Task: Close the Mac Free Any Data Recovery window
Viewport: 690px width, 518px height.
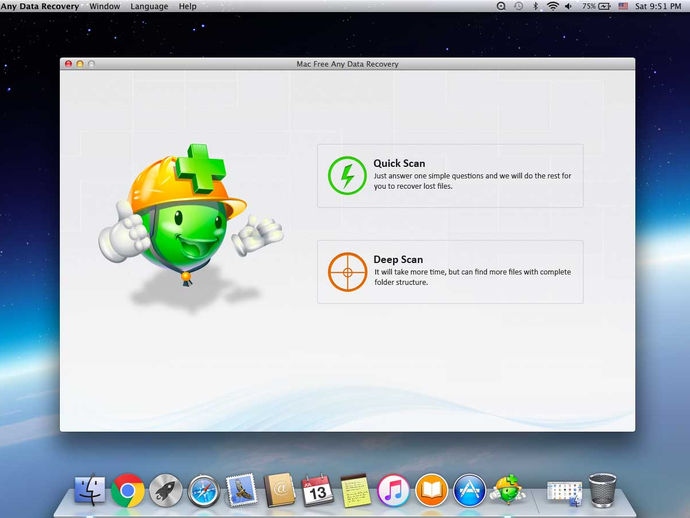Action: 68,64
